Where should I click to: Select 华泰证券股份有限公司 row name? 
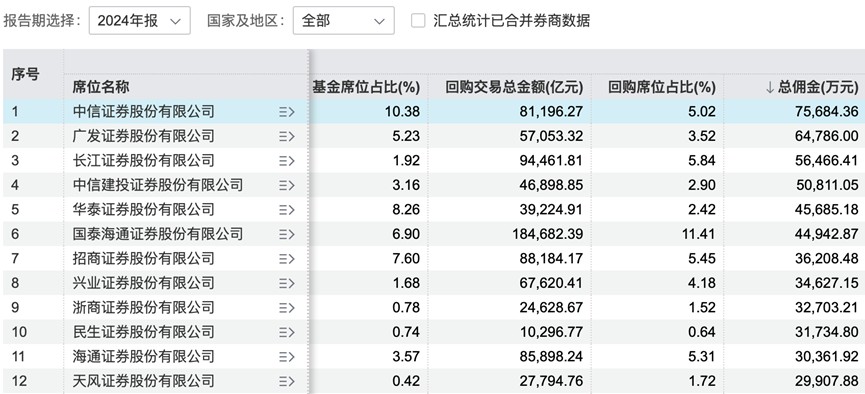pos(143,210)
